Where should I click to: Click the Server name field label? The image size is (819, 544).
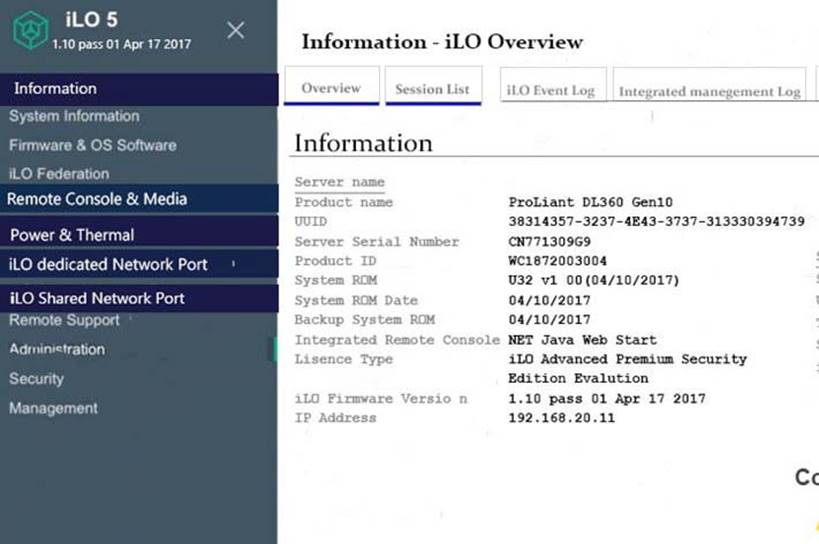pos(339,182)
